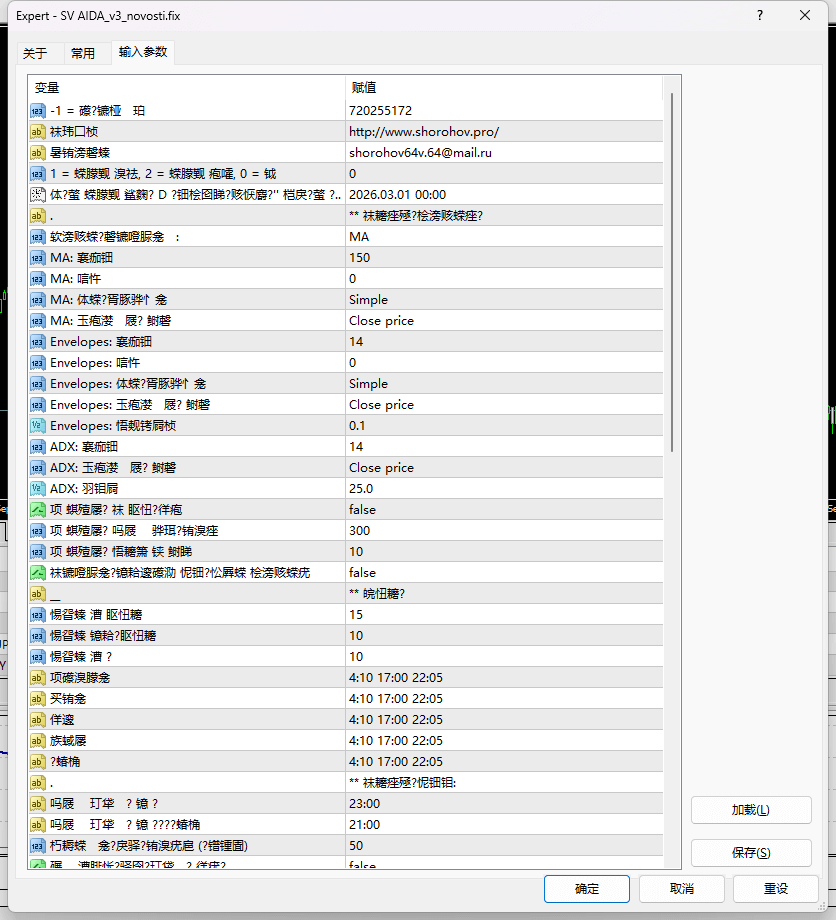Click the string icon in the 21:00 row
This screenshot has width=836, height=920.
pos(38,825)
